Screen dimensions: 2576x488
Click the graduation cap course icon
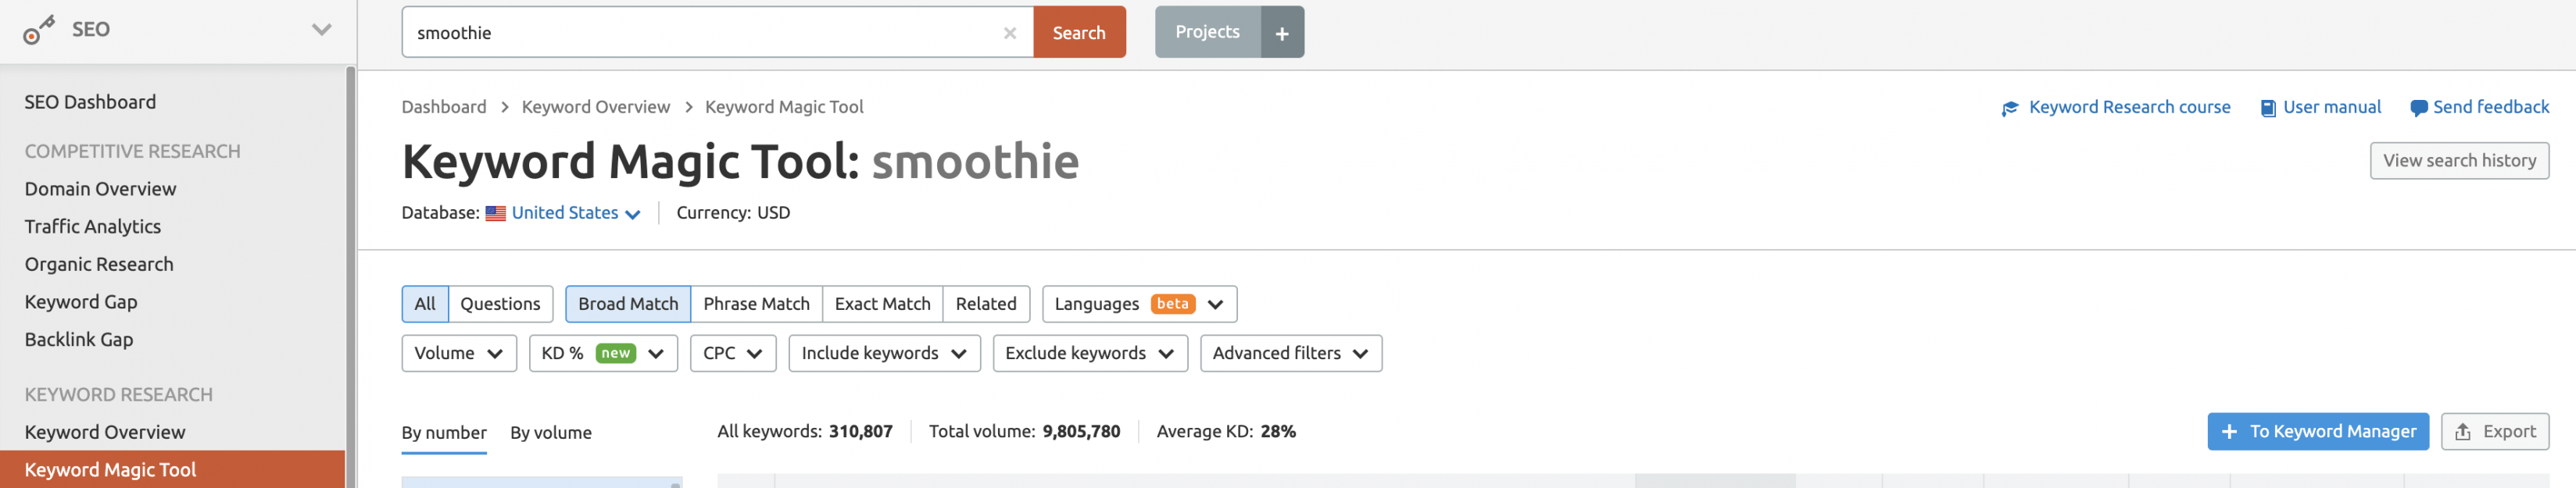pyautogui.click(x=2010, y=108)
